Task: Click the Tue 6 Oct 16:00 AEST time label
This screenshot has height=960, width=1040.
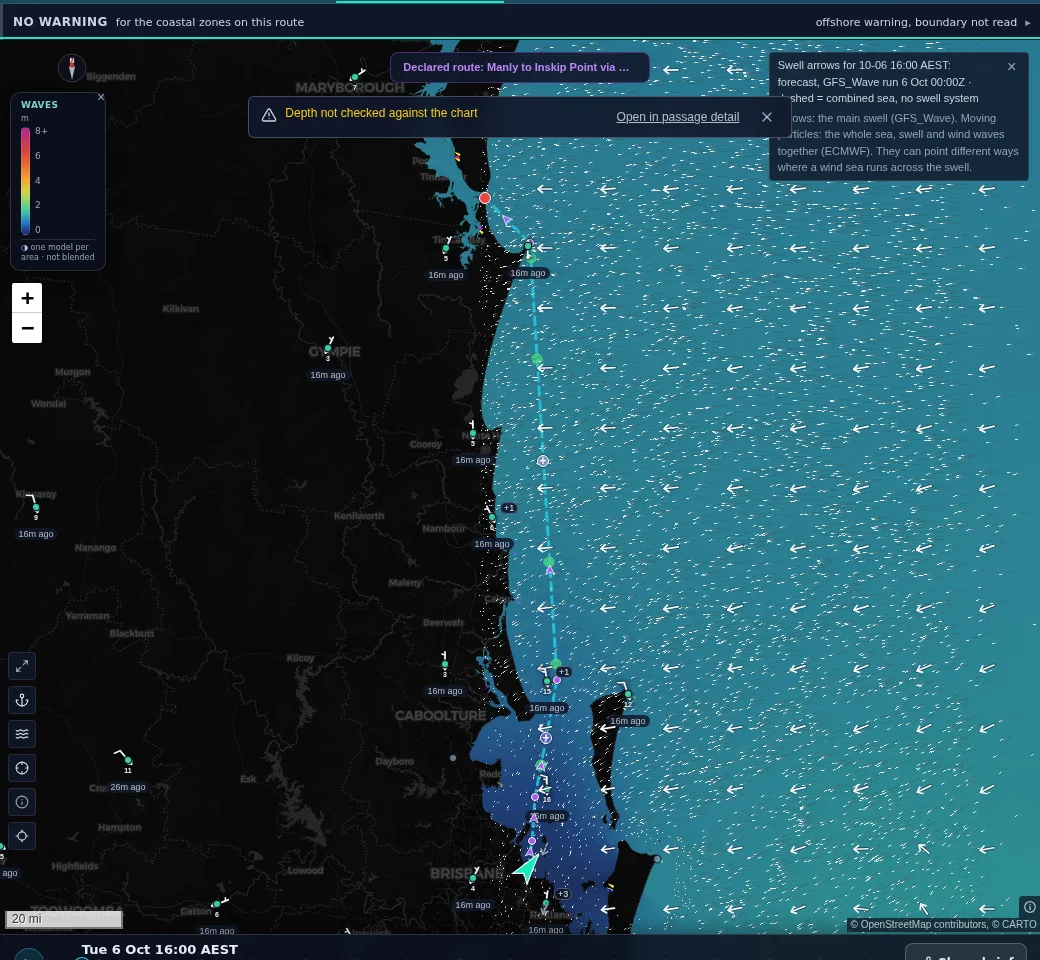Action: click(159, 949)
